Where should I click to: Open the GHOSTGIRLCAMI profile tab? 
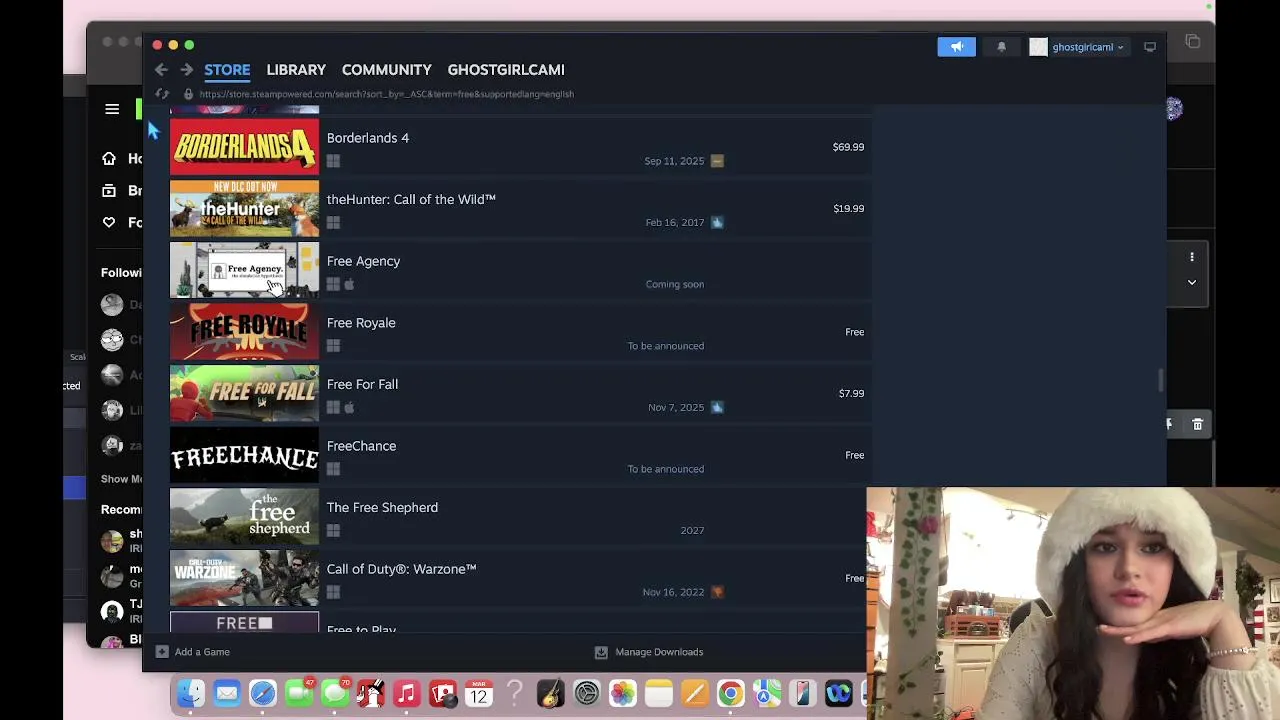click(x=506, y=70)
